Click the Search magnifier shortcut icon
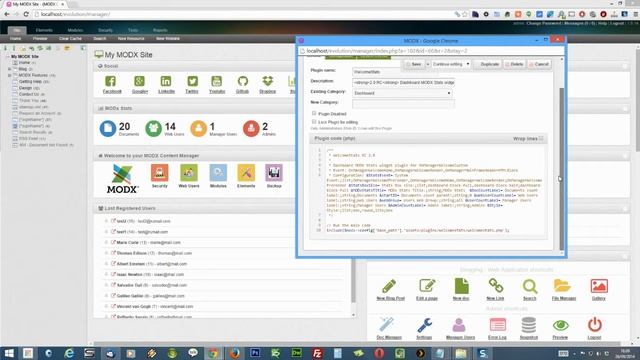The width and height of the screenshot is (640, 360). (x=530, y=286)
